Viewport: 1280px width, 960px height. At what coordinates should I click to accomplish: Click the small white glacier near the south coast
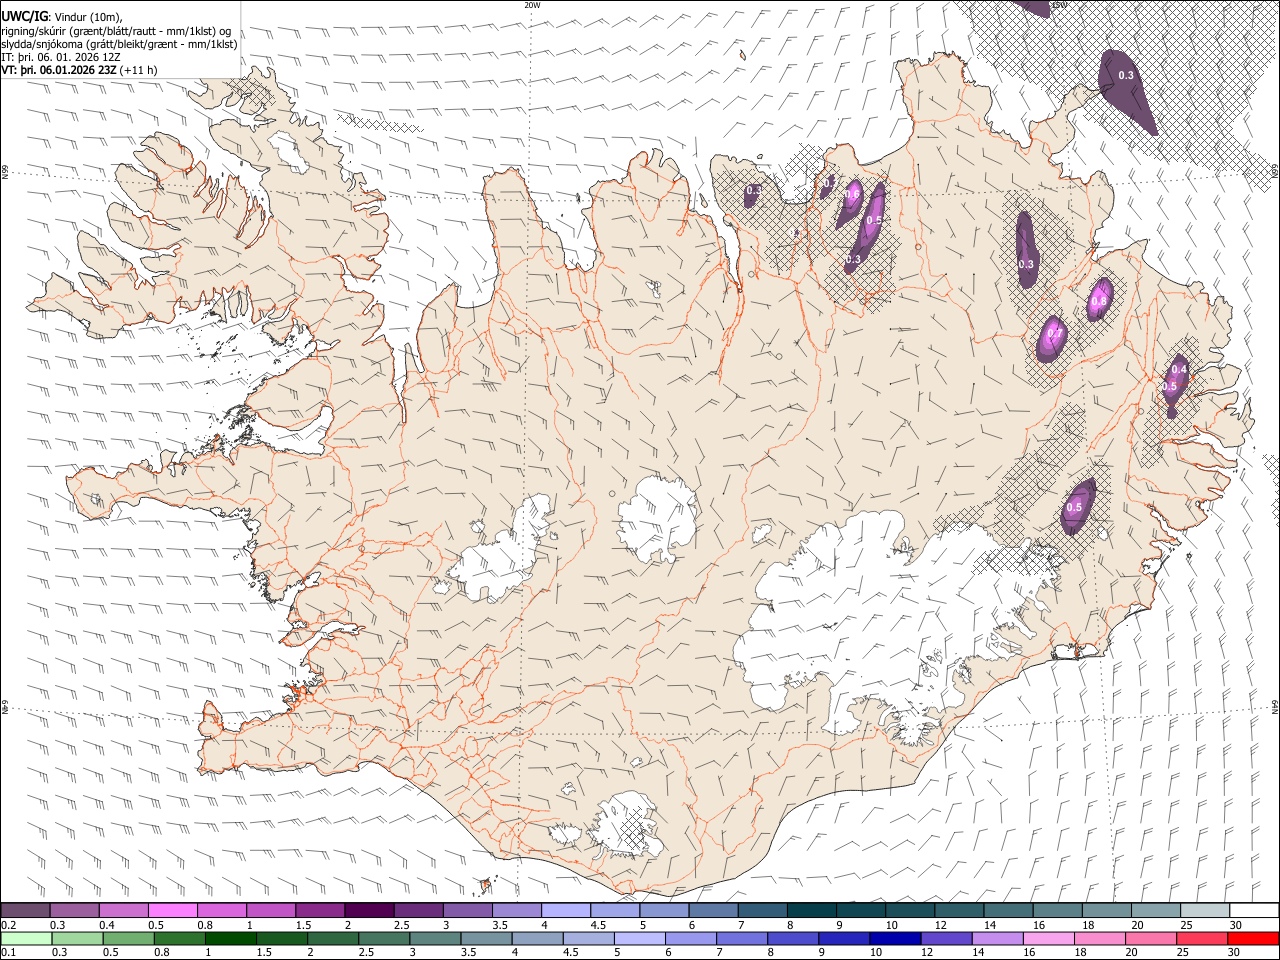(628, 825)
